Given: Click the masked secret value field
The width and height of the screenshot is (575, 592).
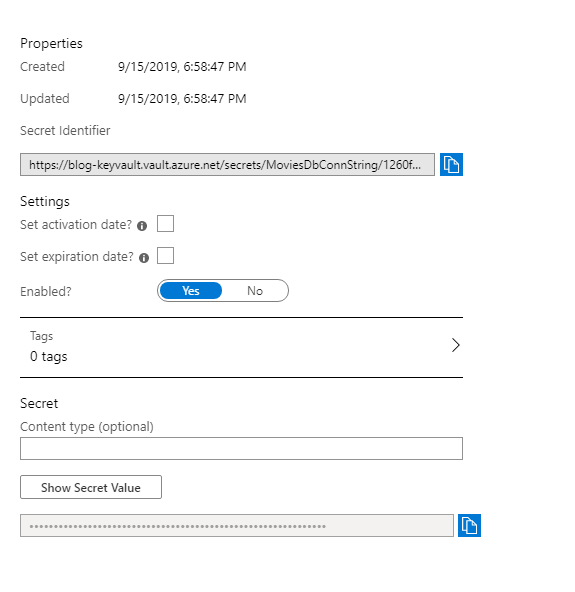Looking at the screenshot, I should [x=237, y=525].
